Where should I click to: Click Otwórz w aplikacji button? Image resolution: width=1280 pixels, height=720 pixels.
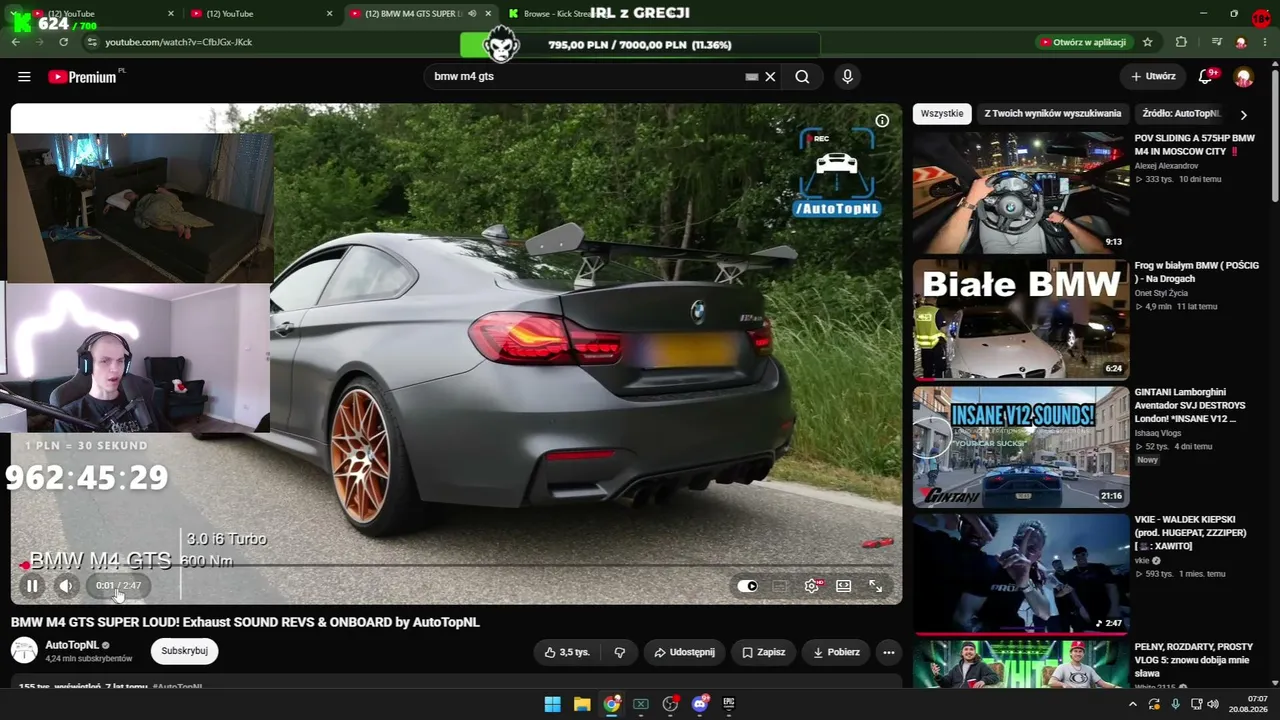[x=1084, y=42]
